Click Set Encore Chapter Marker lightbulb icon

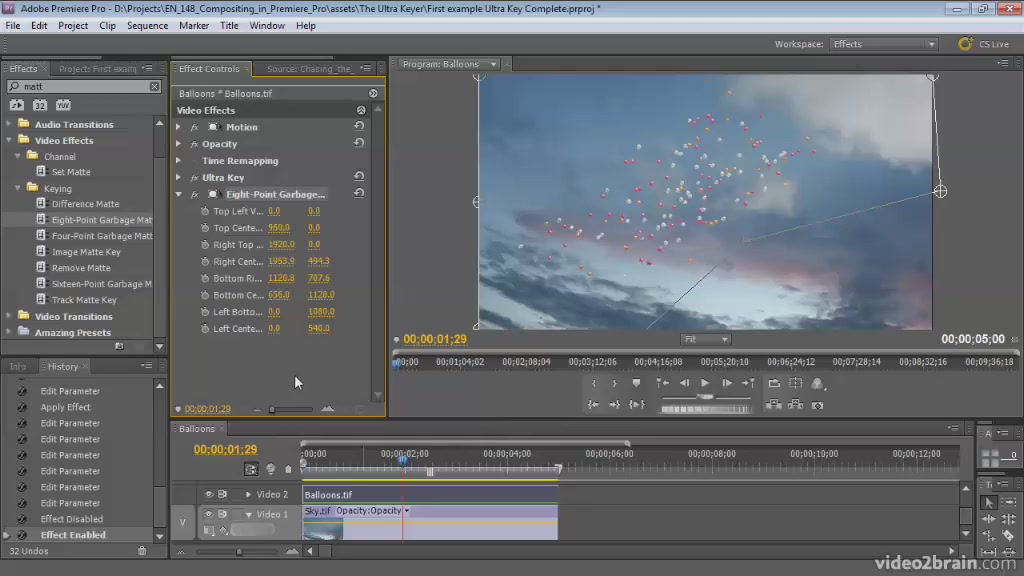[270, 469]
